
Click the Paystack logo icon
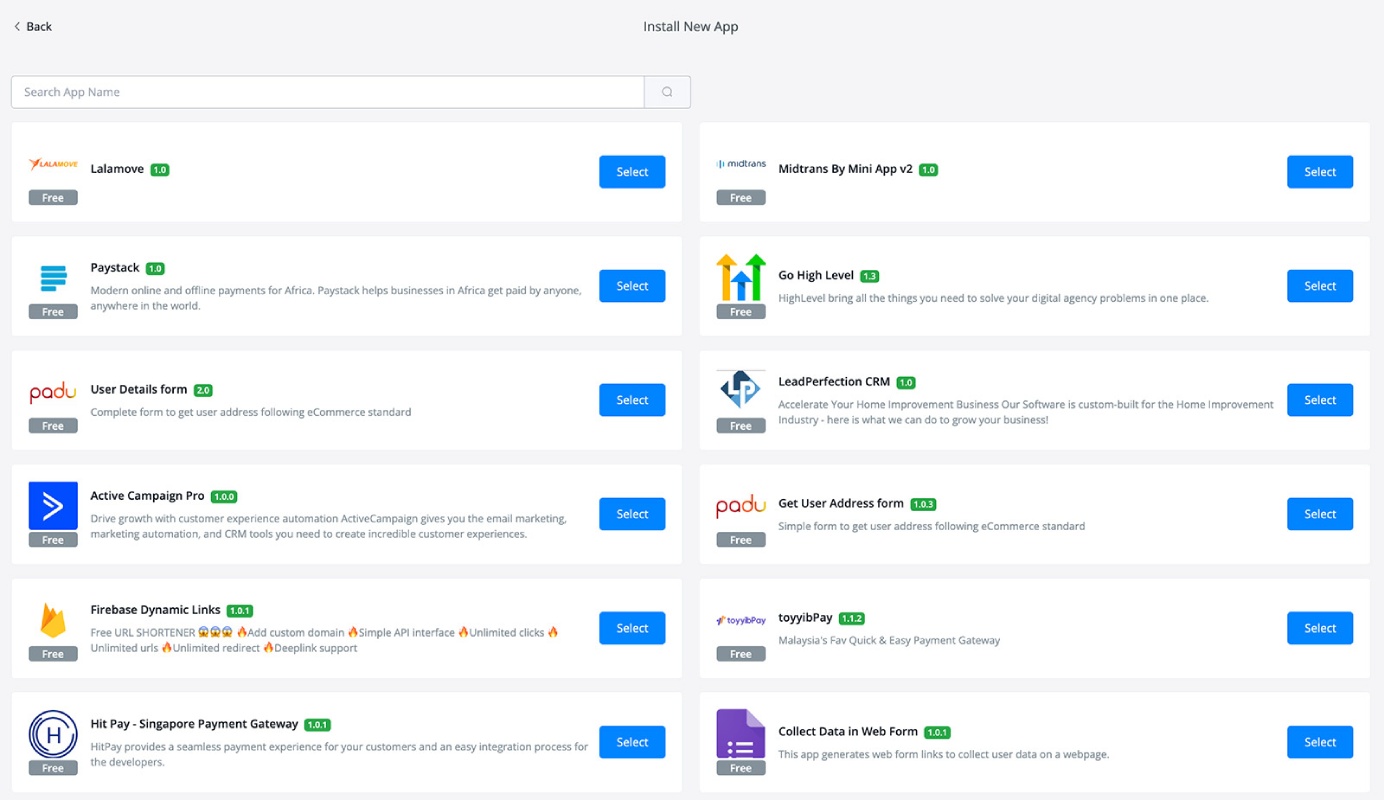(53, 278)
